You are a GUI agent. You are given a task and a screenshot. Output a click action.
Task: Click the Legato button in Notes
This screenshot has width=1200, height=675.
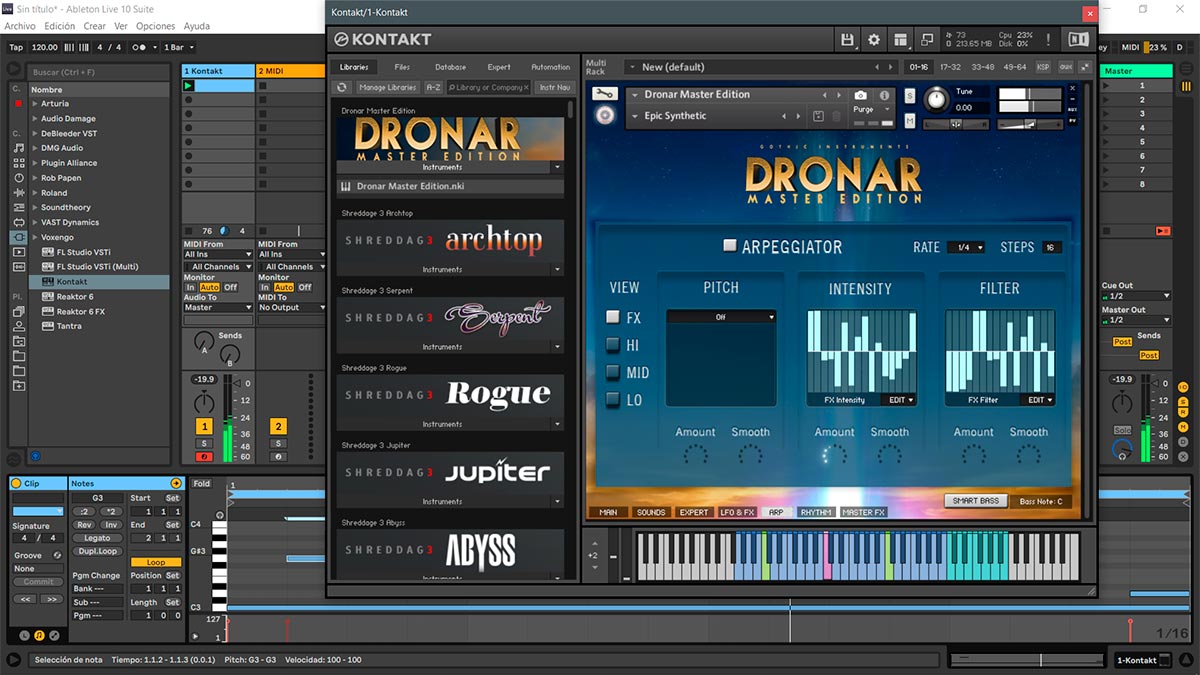97,538
